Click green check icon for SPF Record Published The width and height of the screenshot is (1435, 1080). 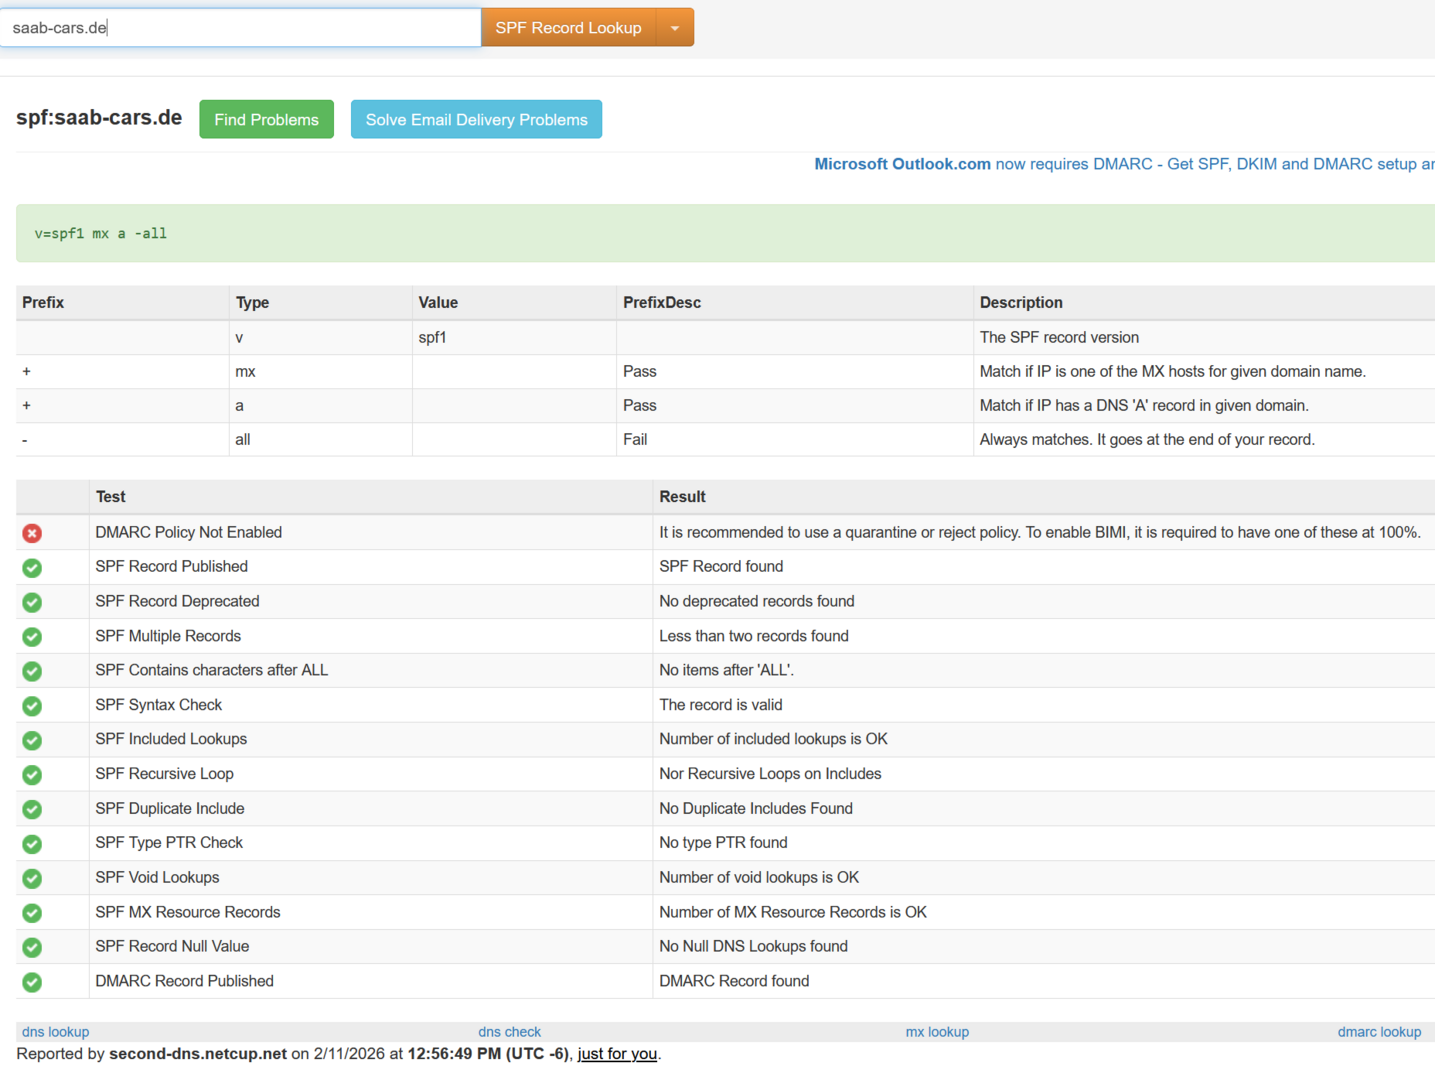[x=32, y=568]
